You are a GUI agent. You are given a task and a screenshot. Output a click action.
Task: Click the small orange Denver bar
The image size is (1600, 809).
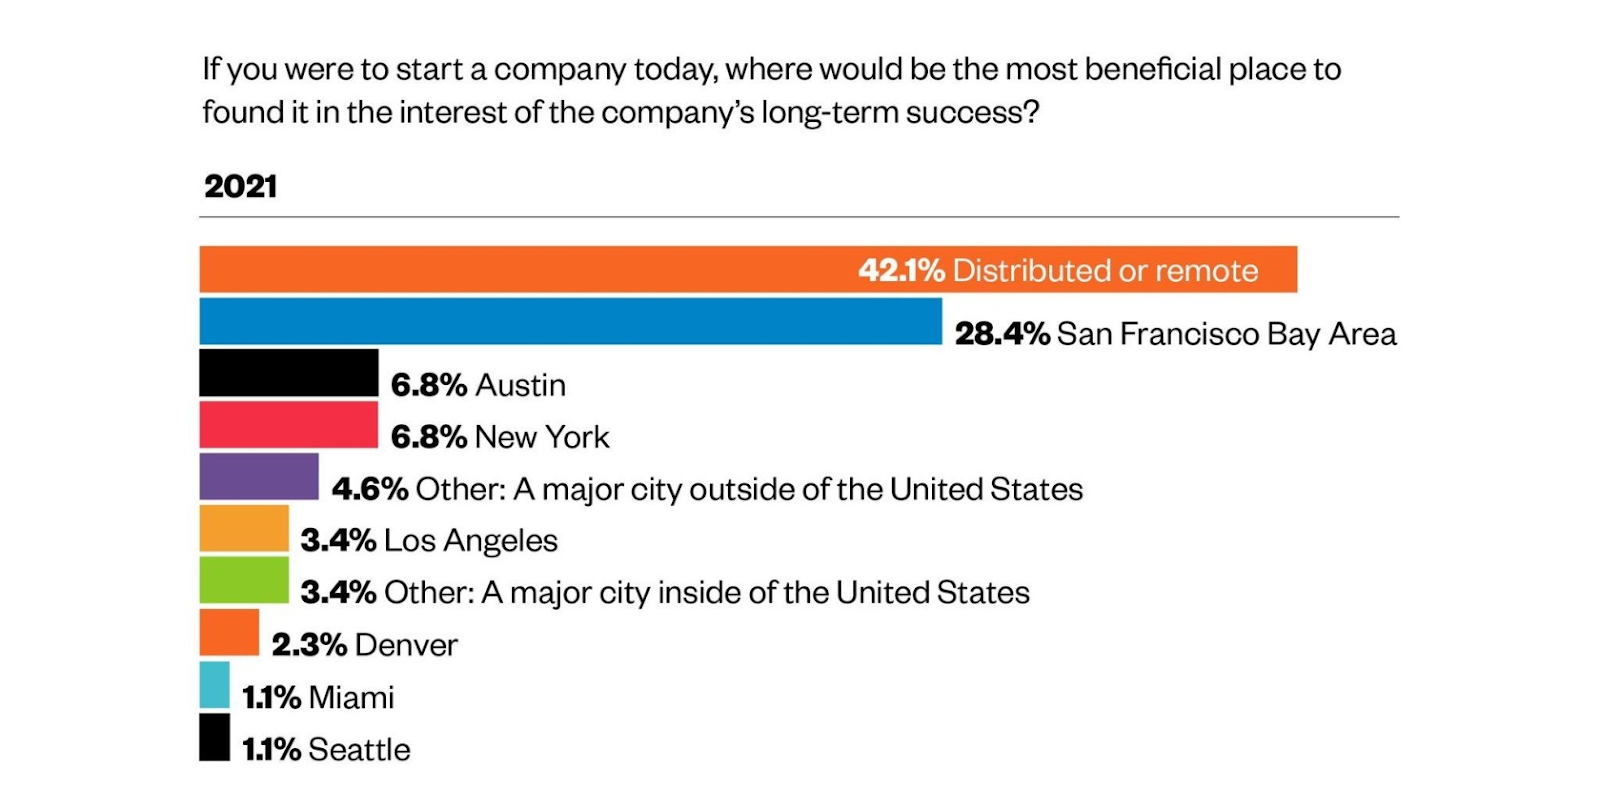click(x=229, y=633)
